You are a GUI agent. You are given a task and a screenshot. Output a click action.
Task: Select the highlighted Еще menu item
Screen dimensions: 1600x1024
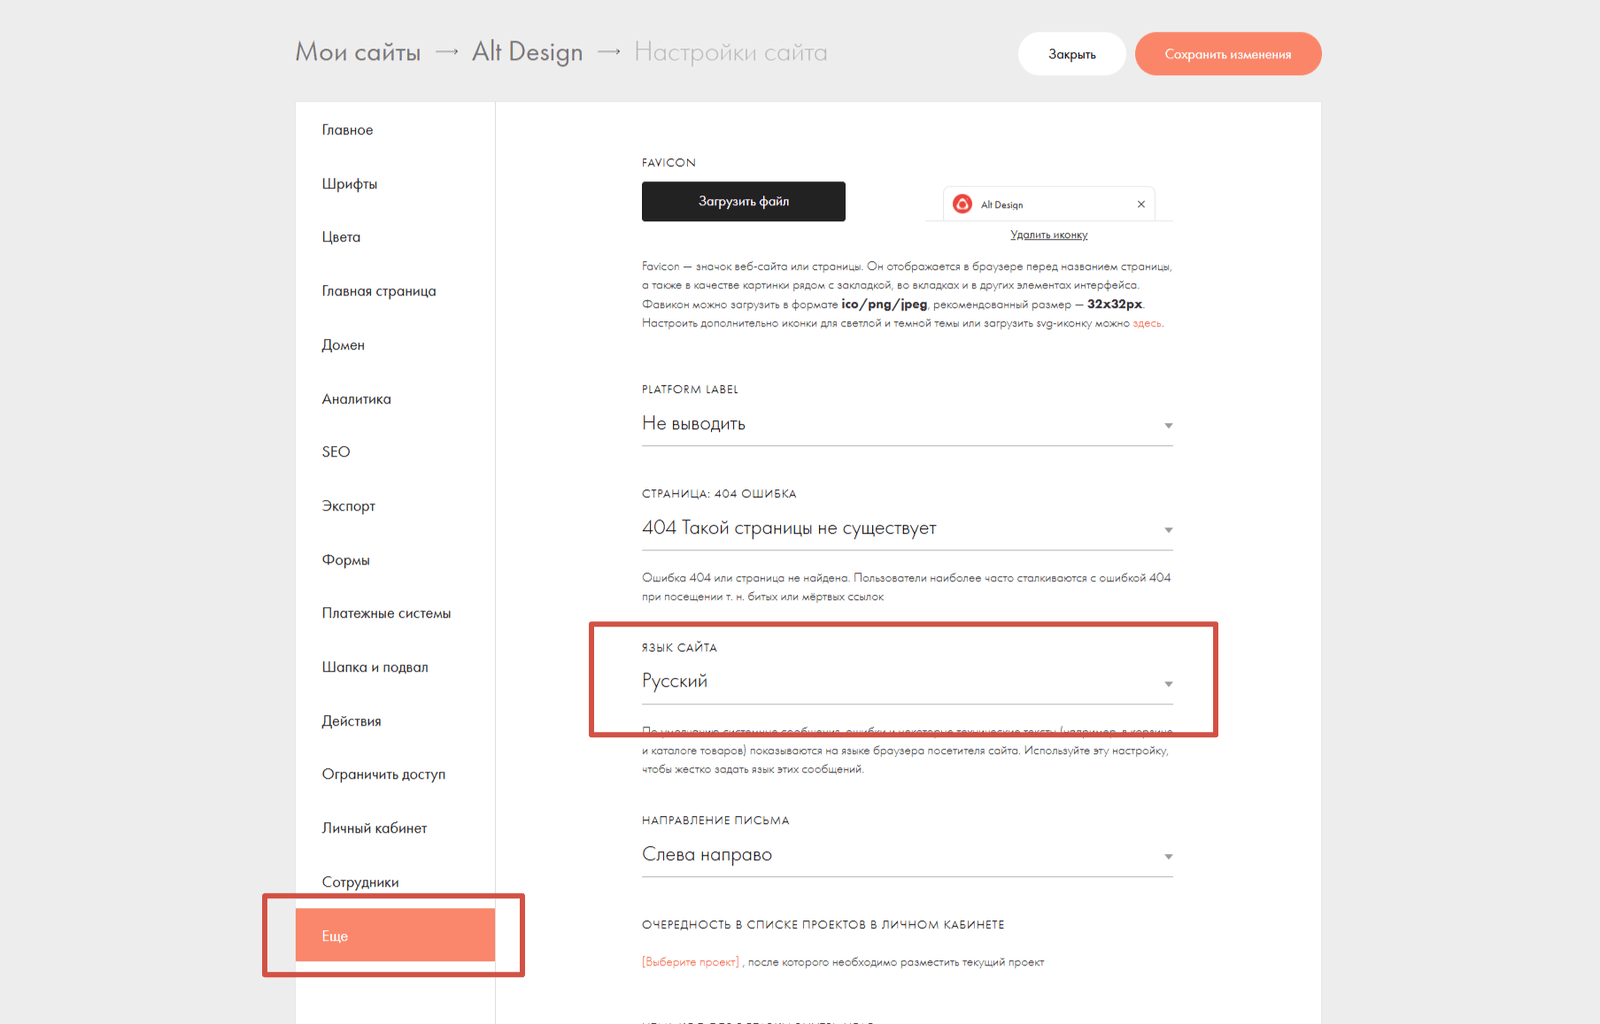tap(395, 935)
